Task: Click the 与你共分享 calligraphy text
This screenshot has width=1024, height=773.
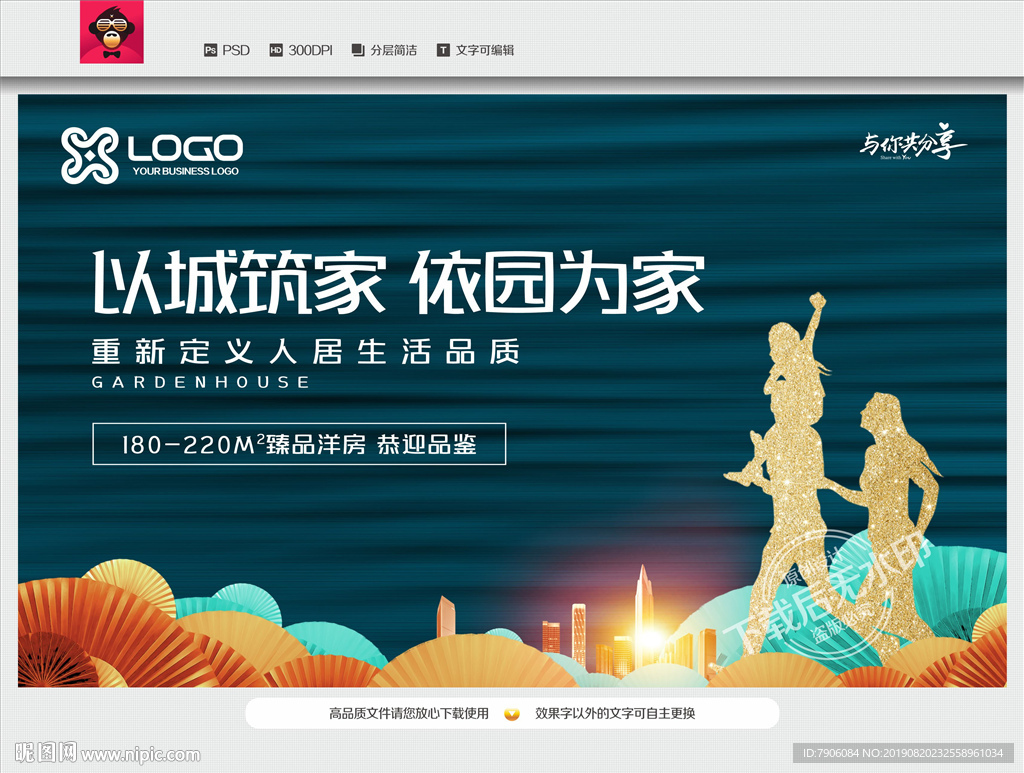Action: (x=912, y=142)
